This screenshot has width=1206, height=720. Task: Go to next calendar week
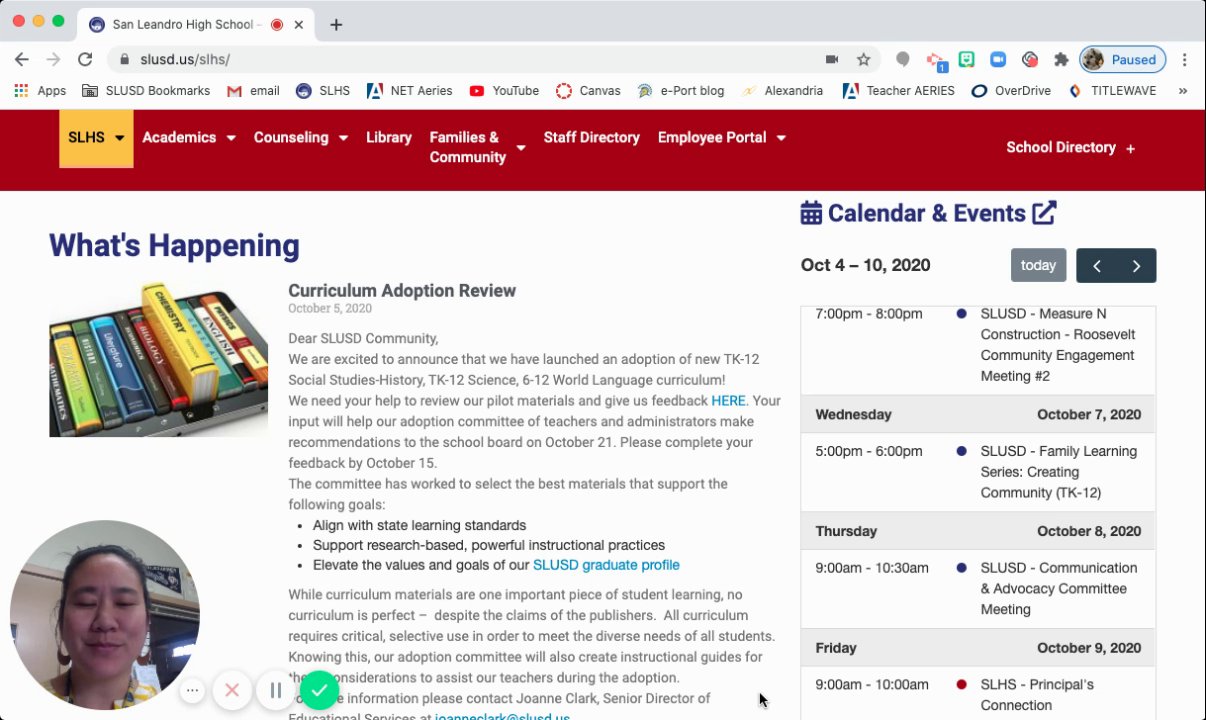click(x=1136, y=265)
